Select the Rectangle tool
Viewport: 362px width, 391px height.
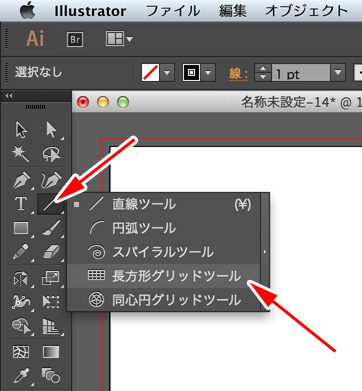[x=21, y=228]
